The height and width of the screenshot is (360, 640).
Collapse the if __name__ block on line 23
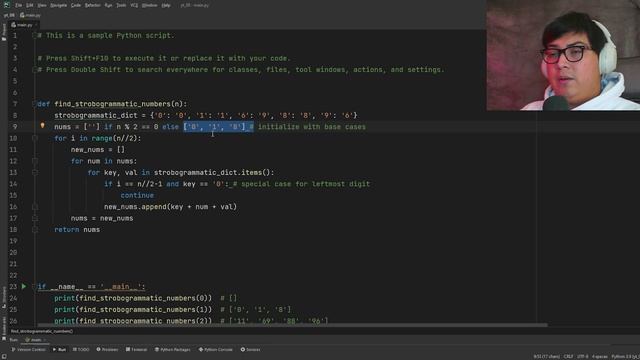click(35, 287)
